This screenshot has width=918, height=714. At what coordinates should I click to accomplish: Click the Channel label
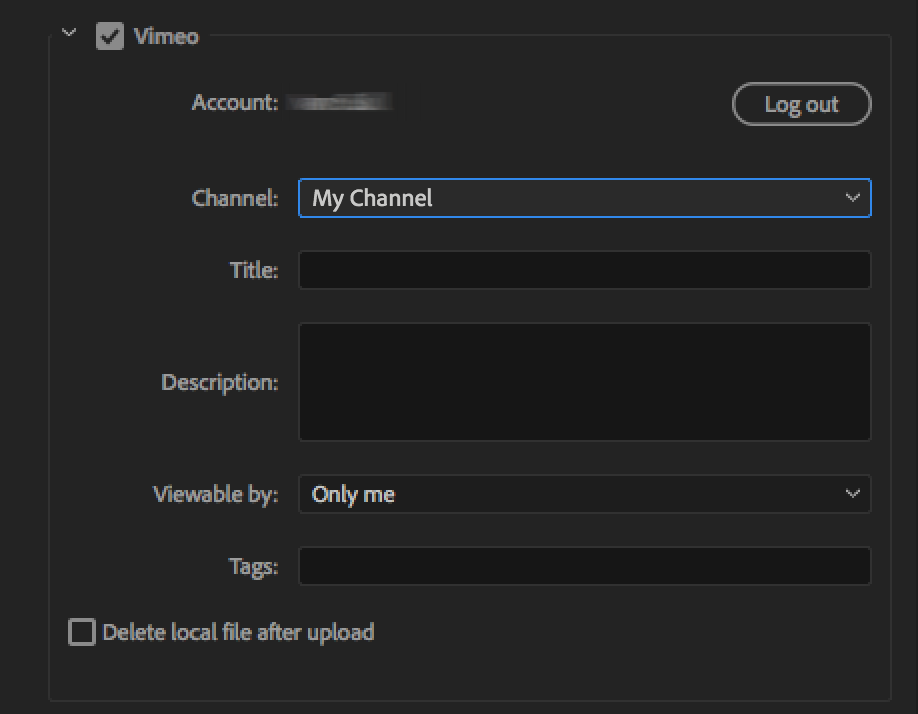click(234, 198)
